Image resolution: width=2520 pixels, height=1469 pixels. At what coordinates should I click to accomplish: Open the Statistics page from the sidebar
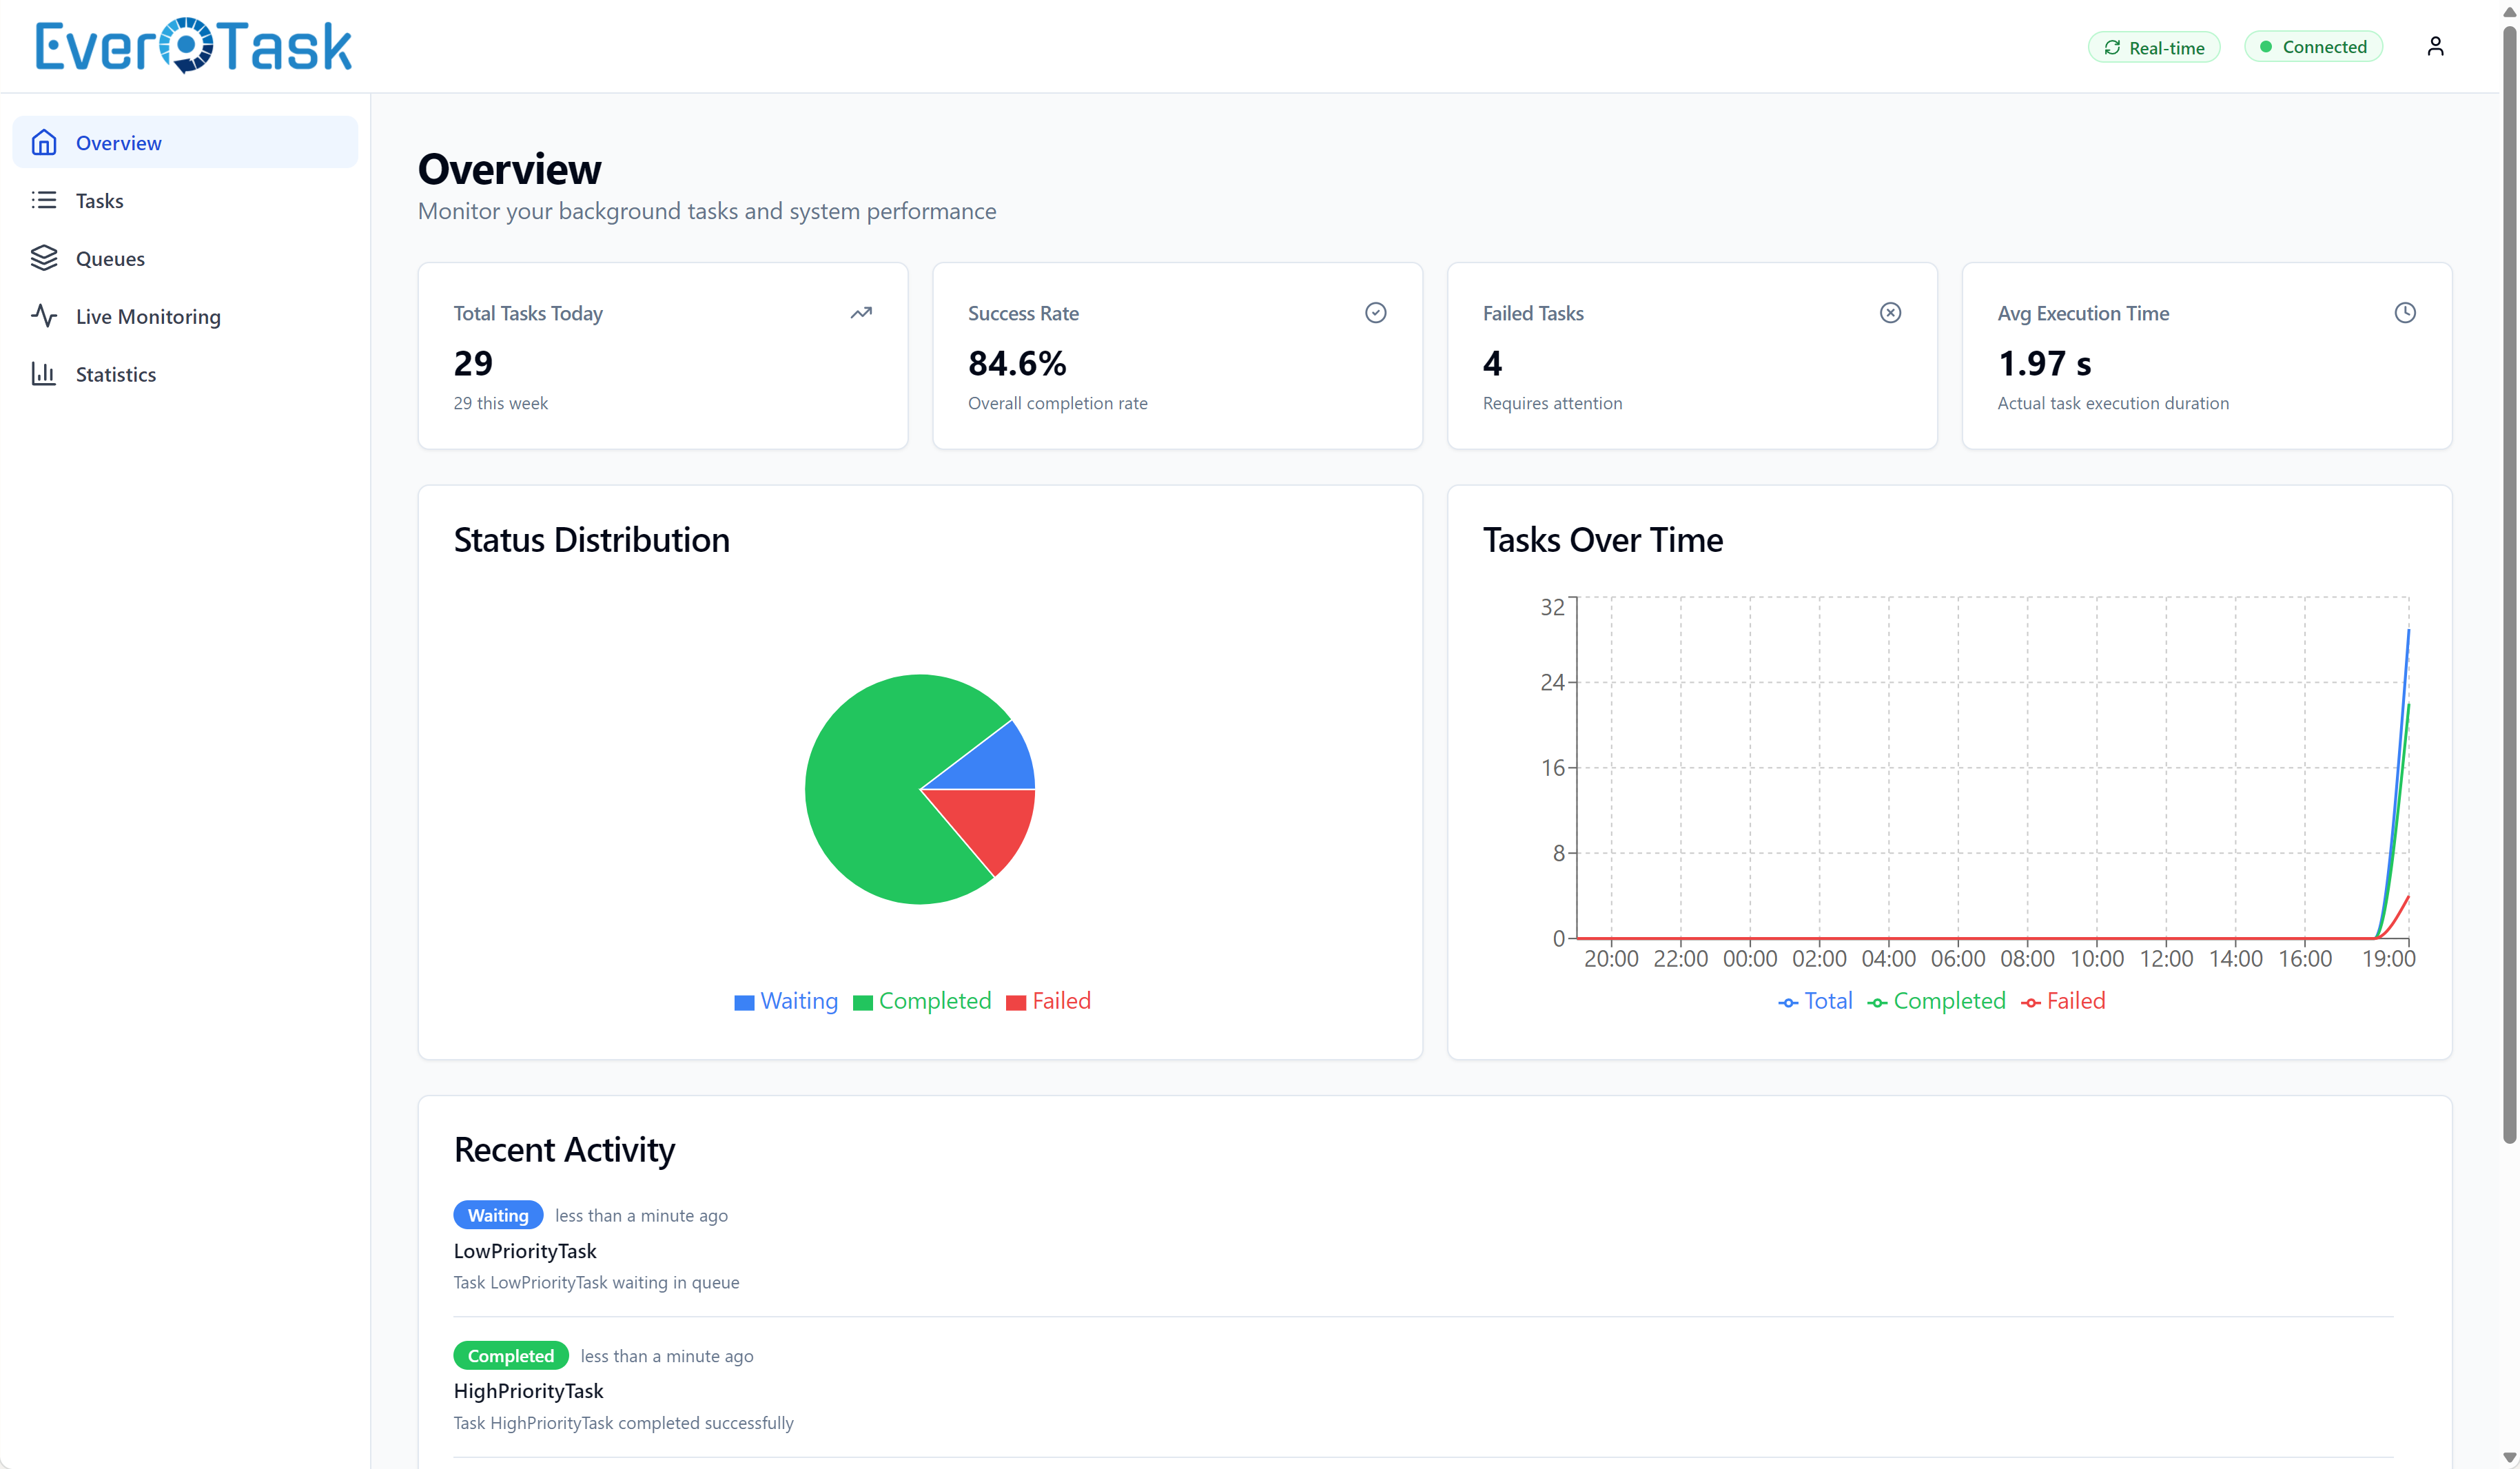[116, 373]
